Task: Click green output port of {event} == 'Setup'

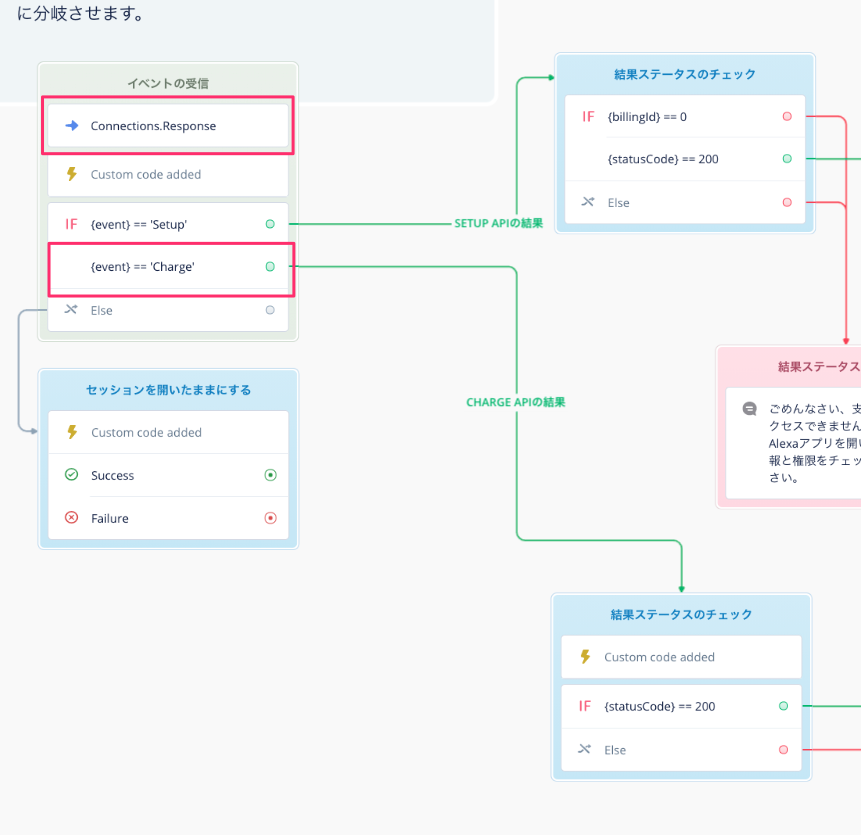Action: [270, 224]
